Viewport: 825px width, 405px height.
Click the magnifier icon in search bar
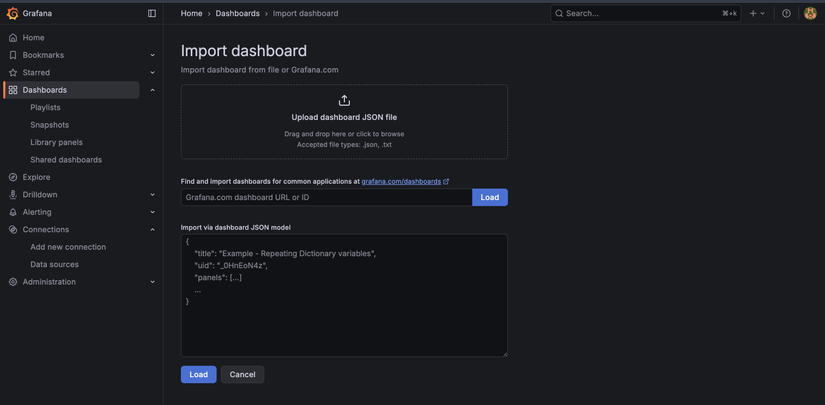[x=559, y=14]
